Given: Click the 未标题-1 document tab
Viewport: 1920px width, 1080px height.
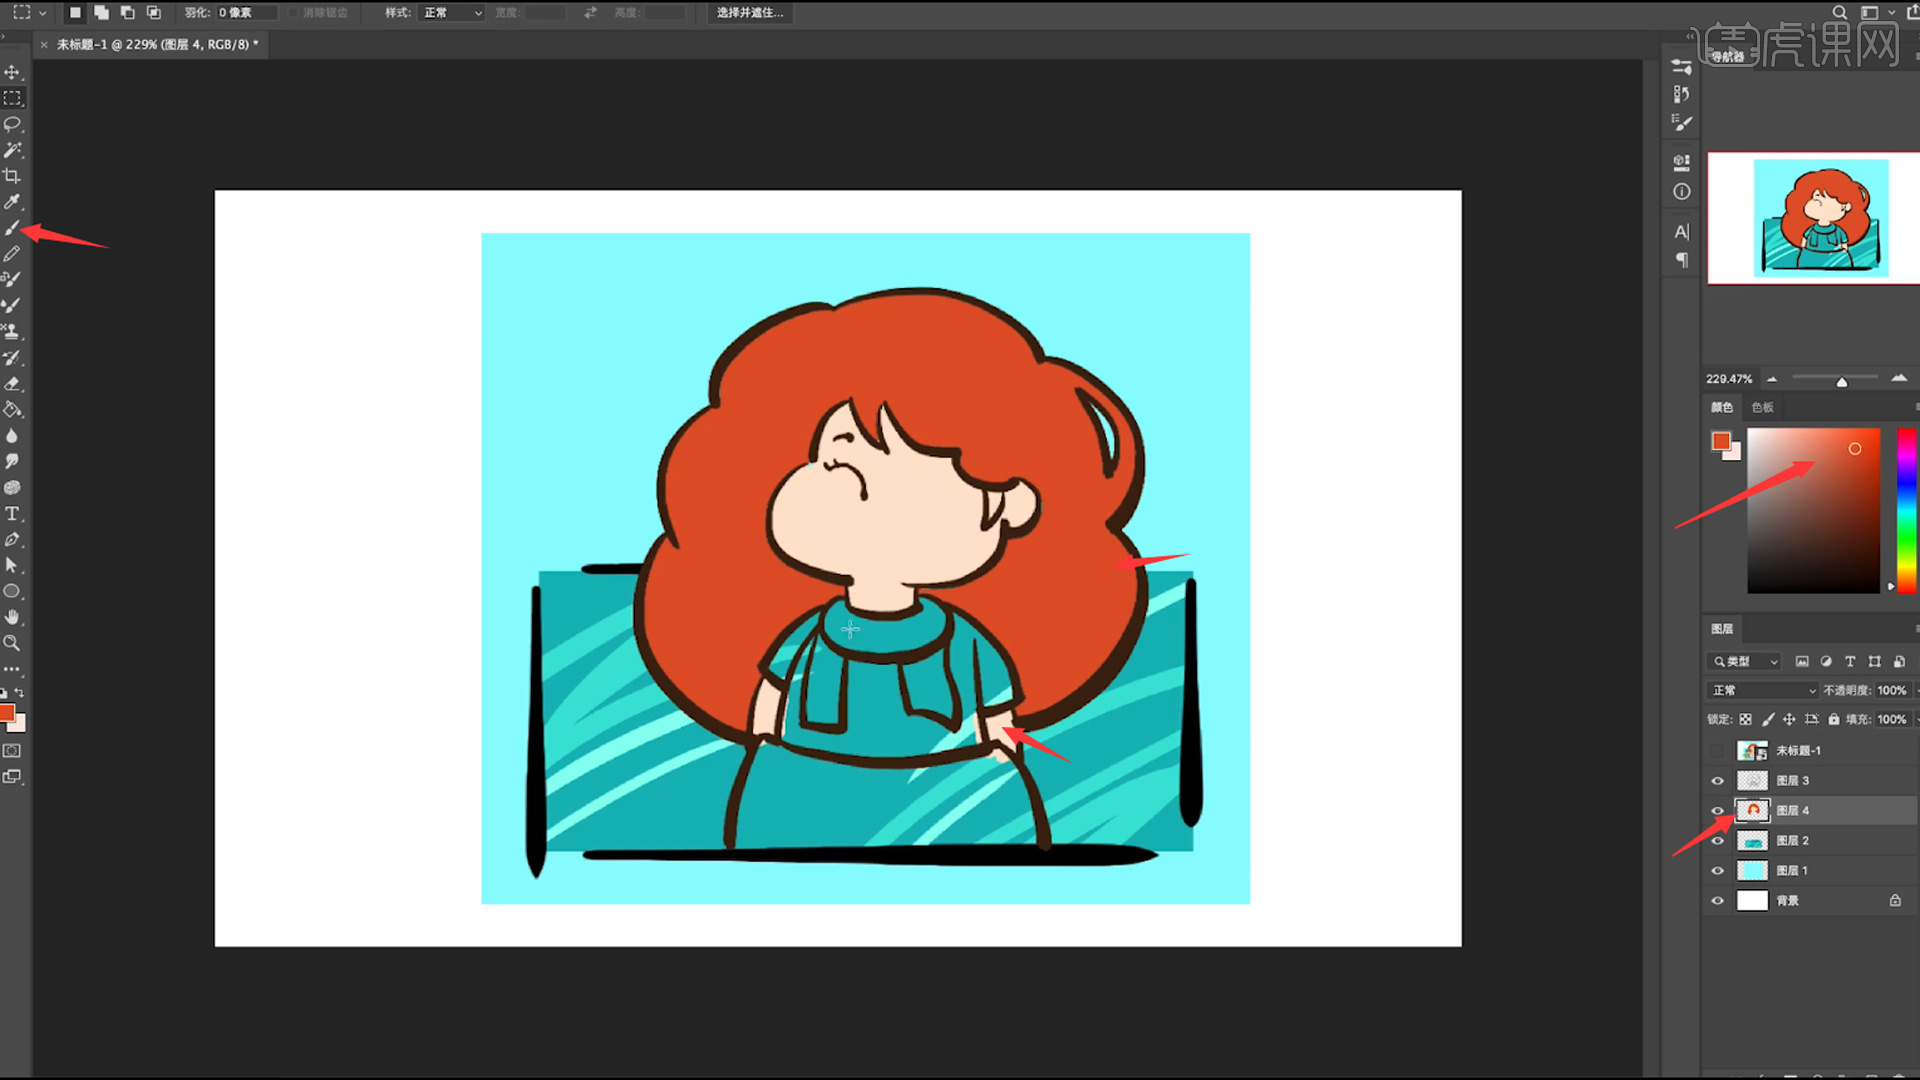Looking at the screenshot, I should pyautogui.click(x=157, y=44).
